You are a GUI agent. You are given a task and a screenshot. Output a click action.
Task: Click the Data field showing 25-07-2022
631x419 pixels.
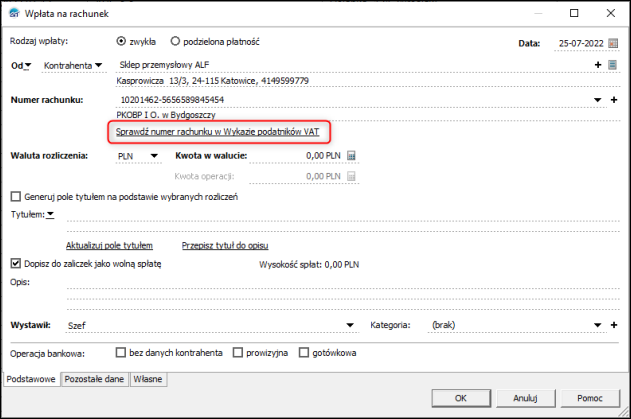tap(581, 43)
